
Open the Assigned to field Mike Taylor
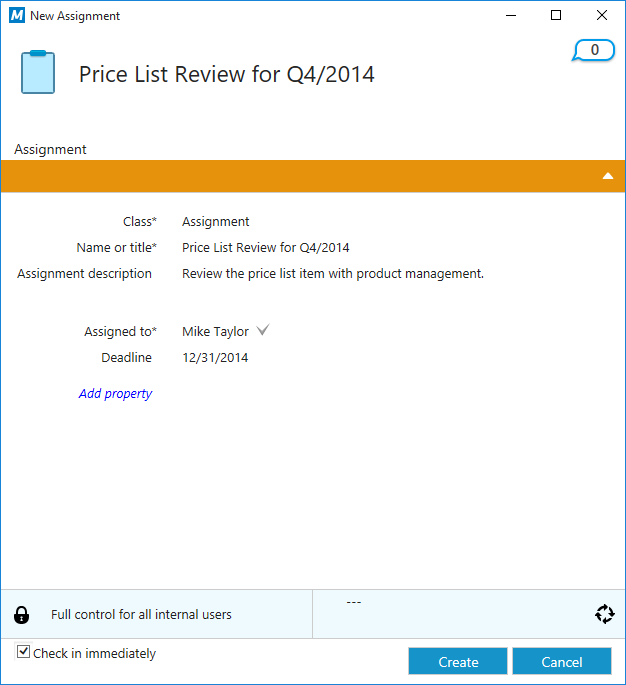point(215,332)
